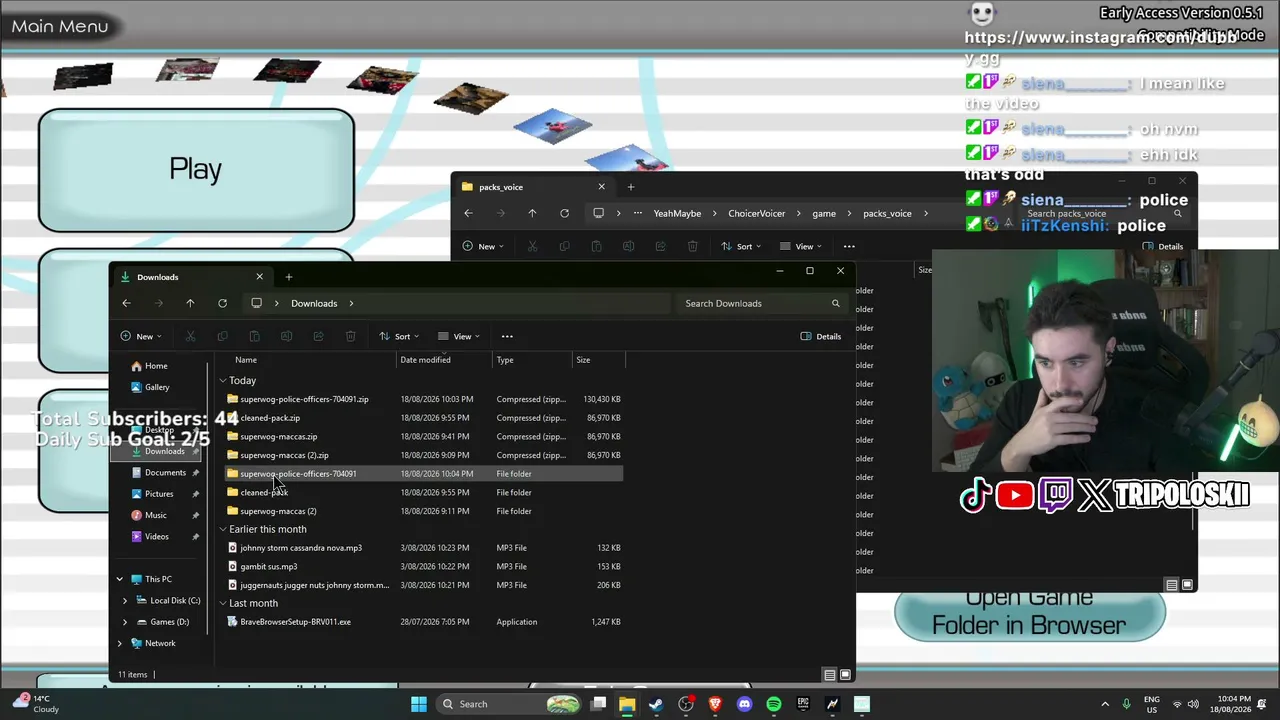Click Open Game Folder in Browser button

click(1029, 611)
